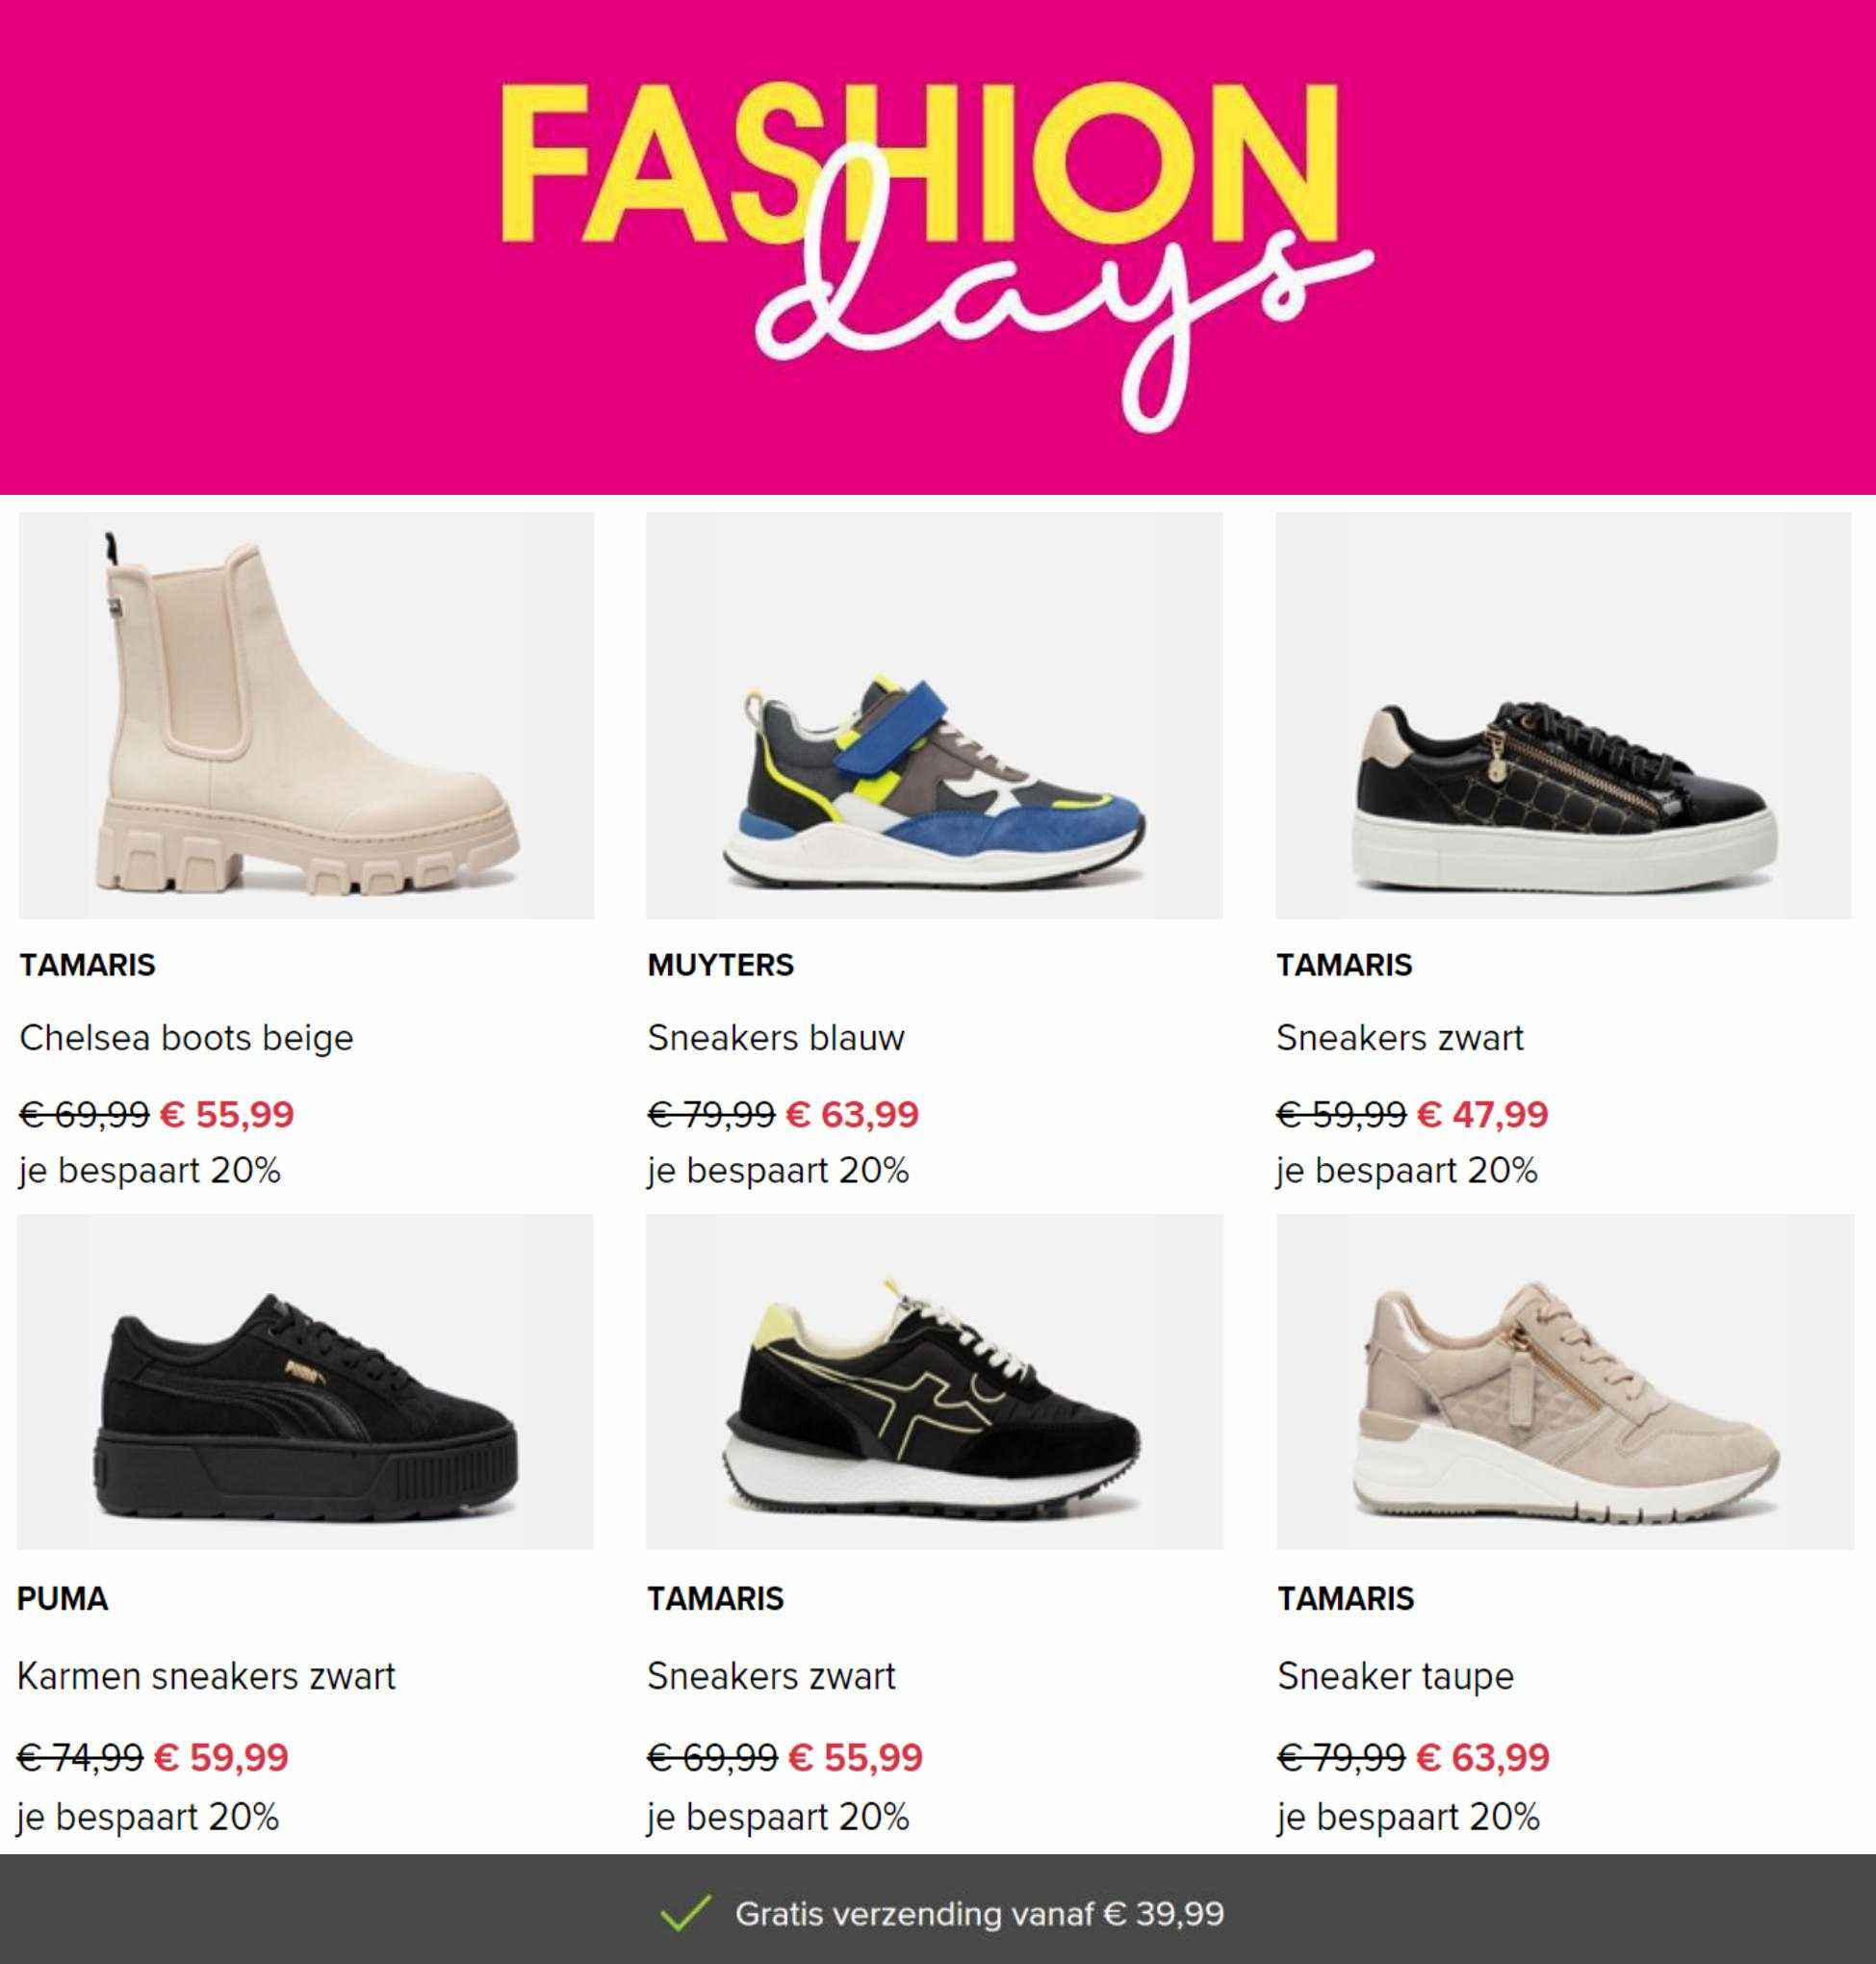The image size is (1876, 1964).
Task: Click the MUYTERS brand name
Action: pos(720,965)
